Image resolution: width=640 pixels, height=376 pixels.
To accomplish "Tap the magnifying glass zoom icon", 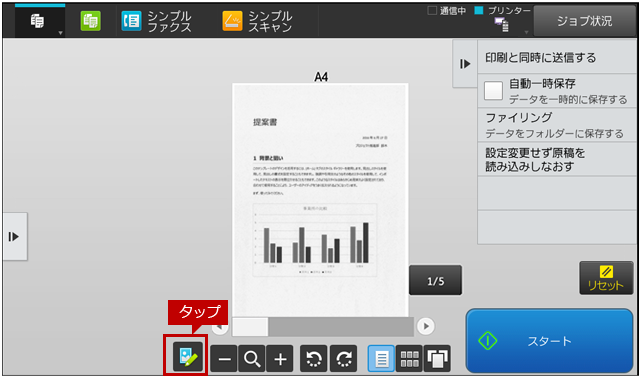I will (252, 358).
